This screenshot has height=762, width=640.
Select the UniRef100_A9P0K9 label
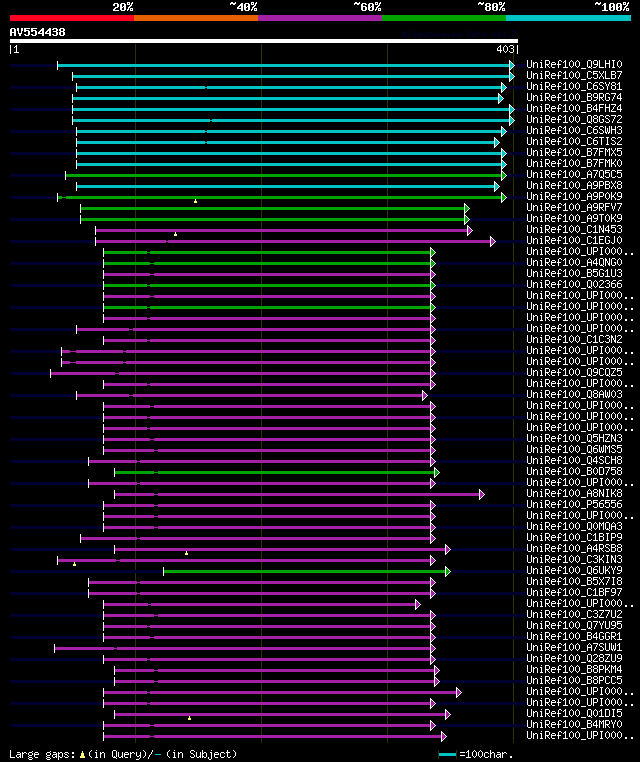[x=574, y=196]
